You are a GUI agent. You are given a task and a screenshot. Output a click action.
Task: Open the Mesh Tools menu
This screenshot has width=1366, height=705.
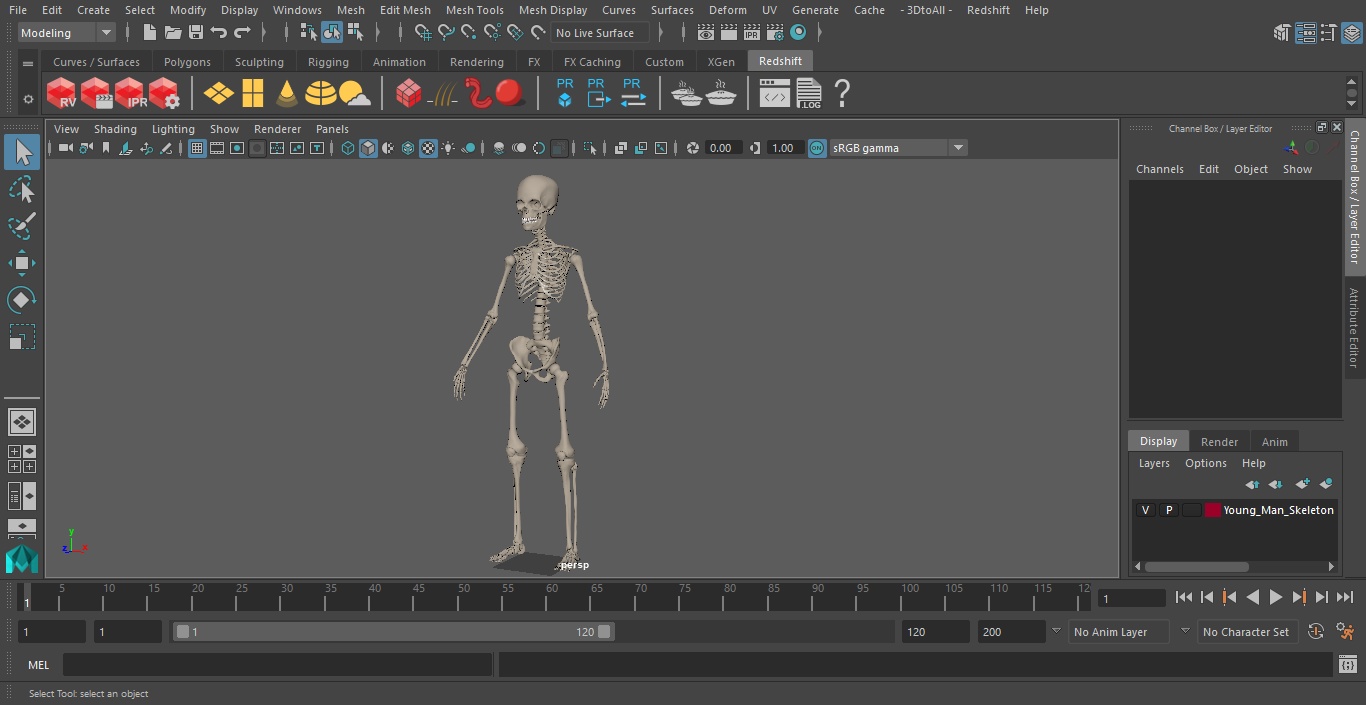[474, 10]
